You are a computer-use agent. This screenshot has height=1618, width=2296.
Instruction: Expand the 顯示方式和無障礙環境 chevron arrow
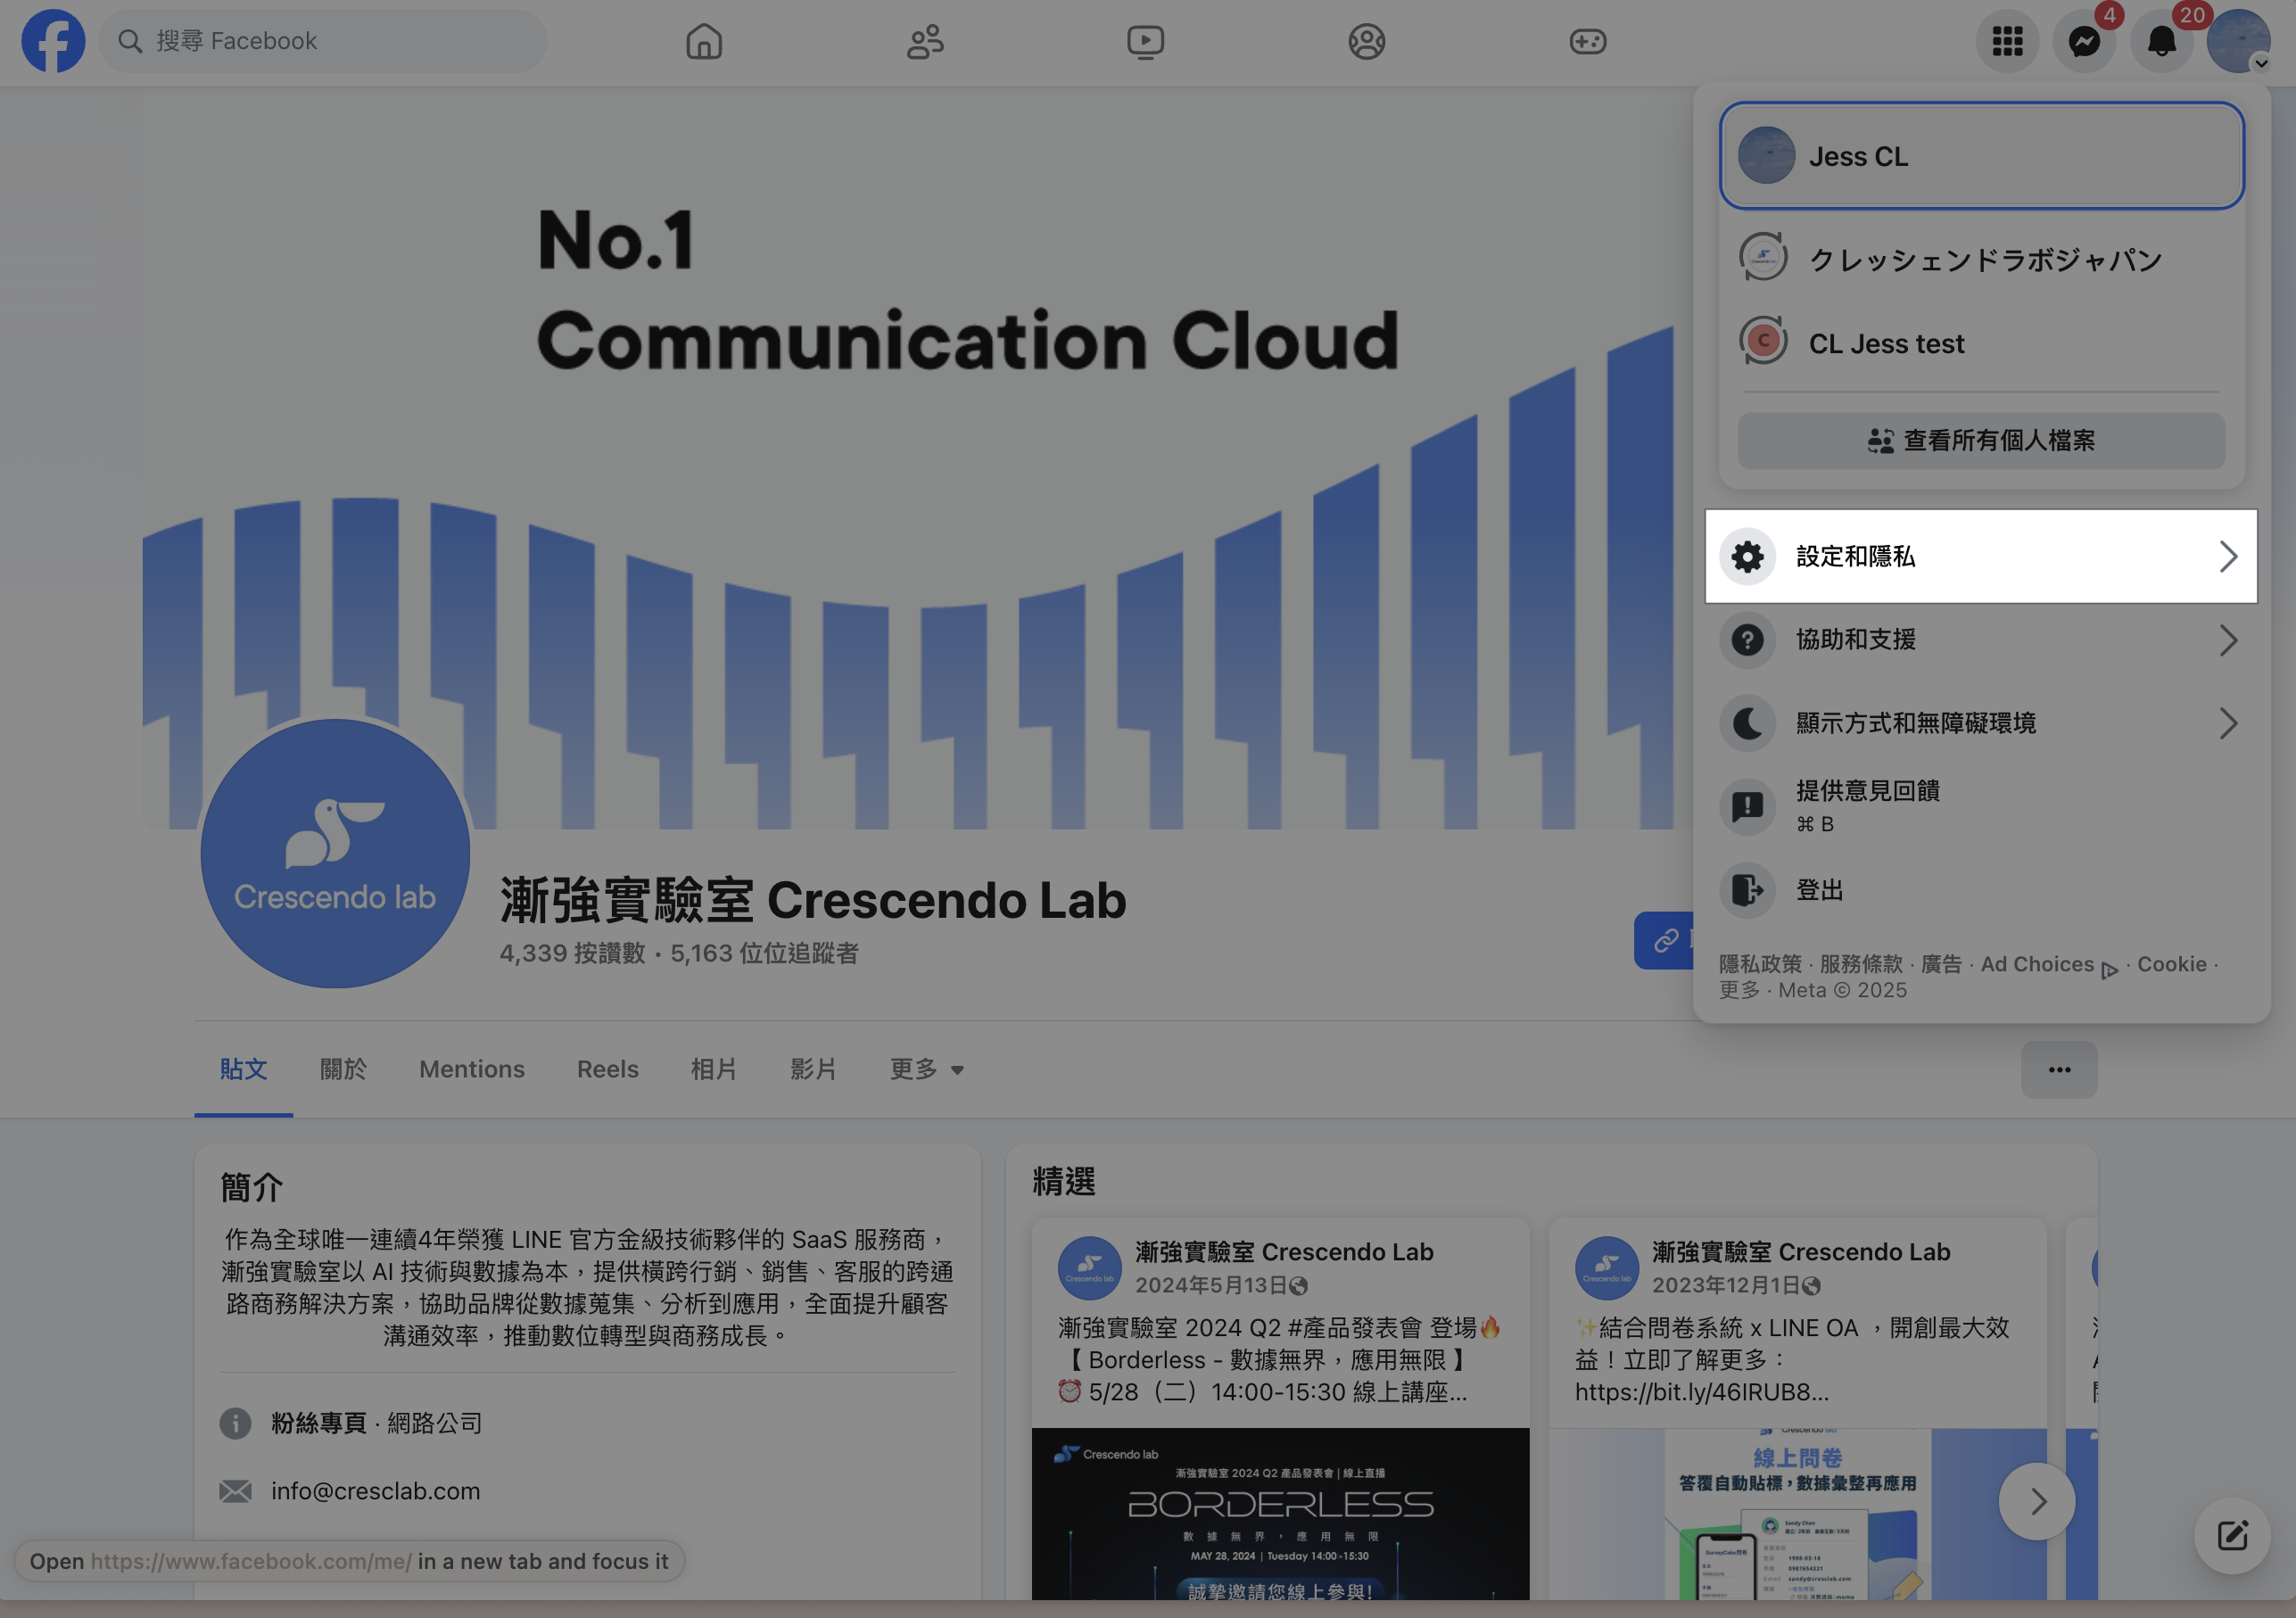(x=2228, y=723)
